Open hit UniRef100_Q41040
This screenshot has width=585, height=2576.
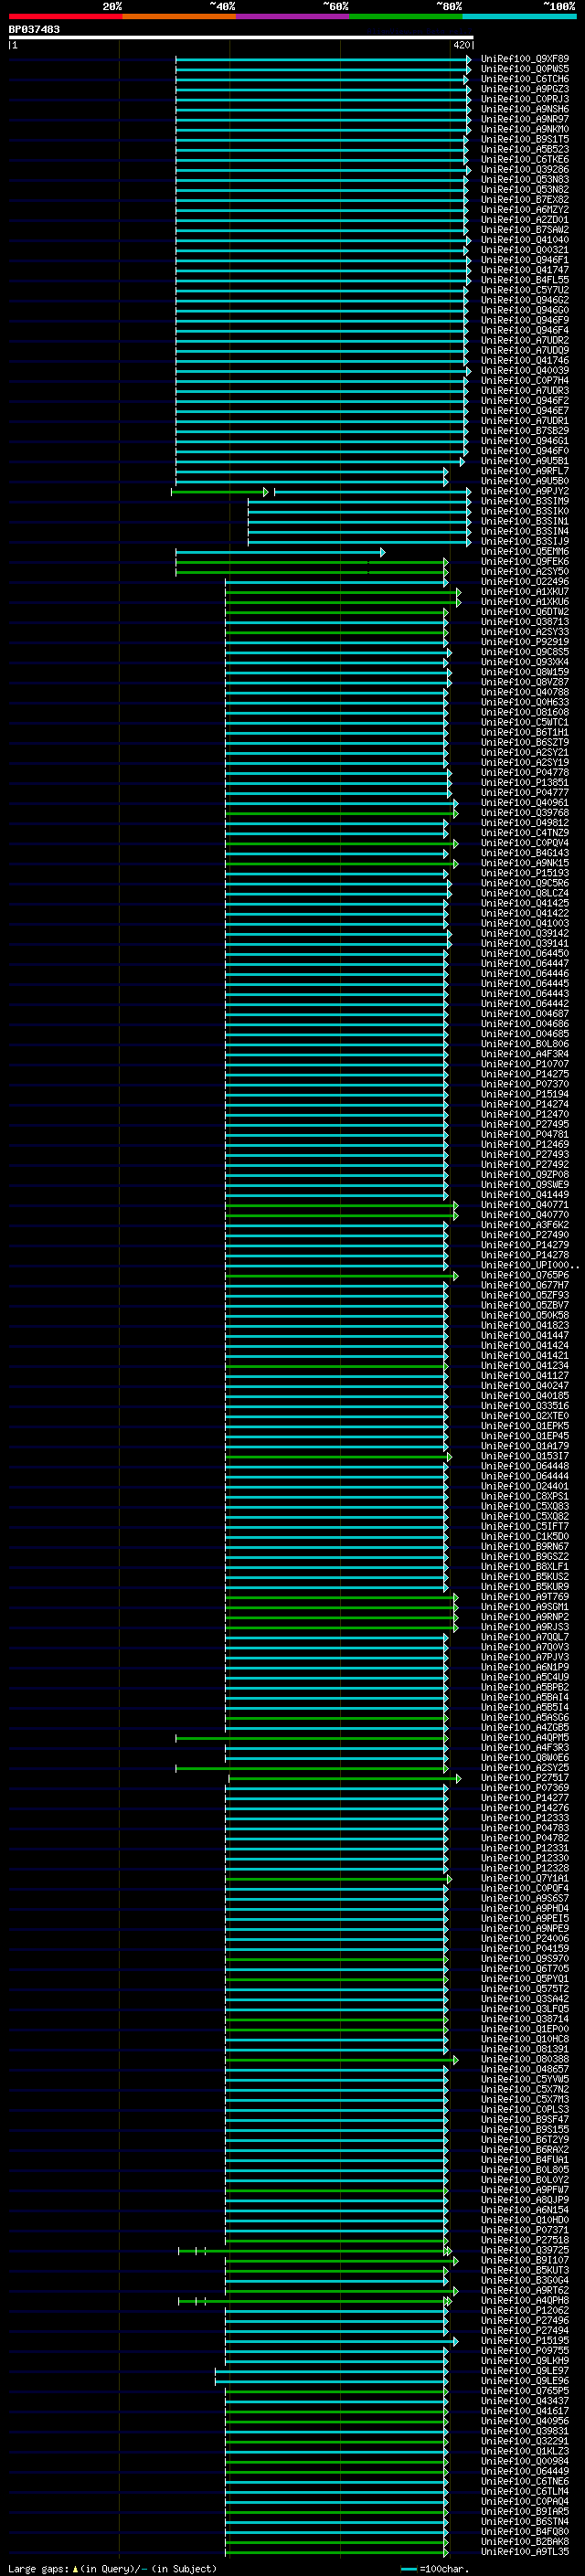(x=525, y=240)
